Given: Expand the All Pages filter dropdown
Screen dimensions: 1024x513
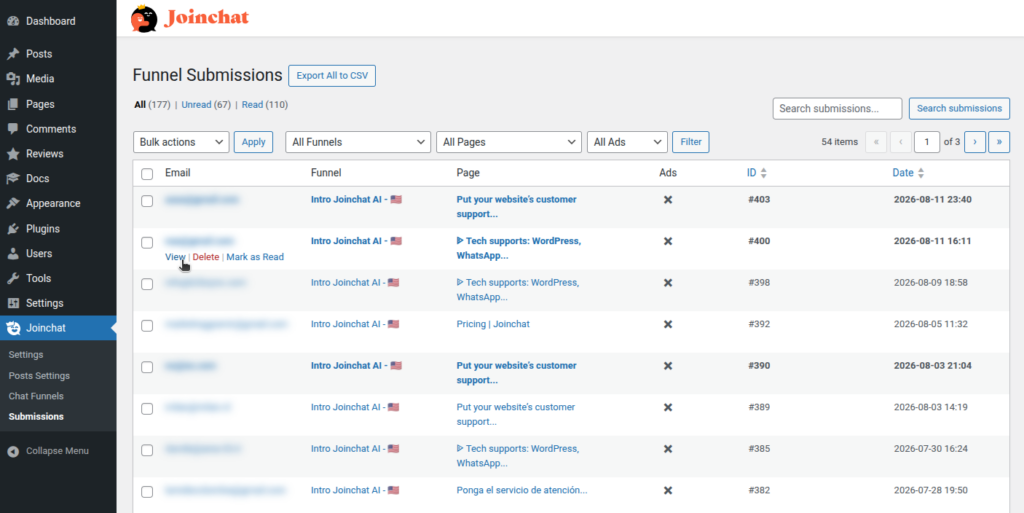Looking at the screenshot, I should [509, 142].
